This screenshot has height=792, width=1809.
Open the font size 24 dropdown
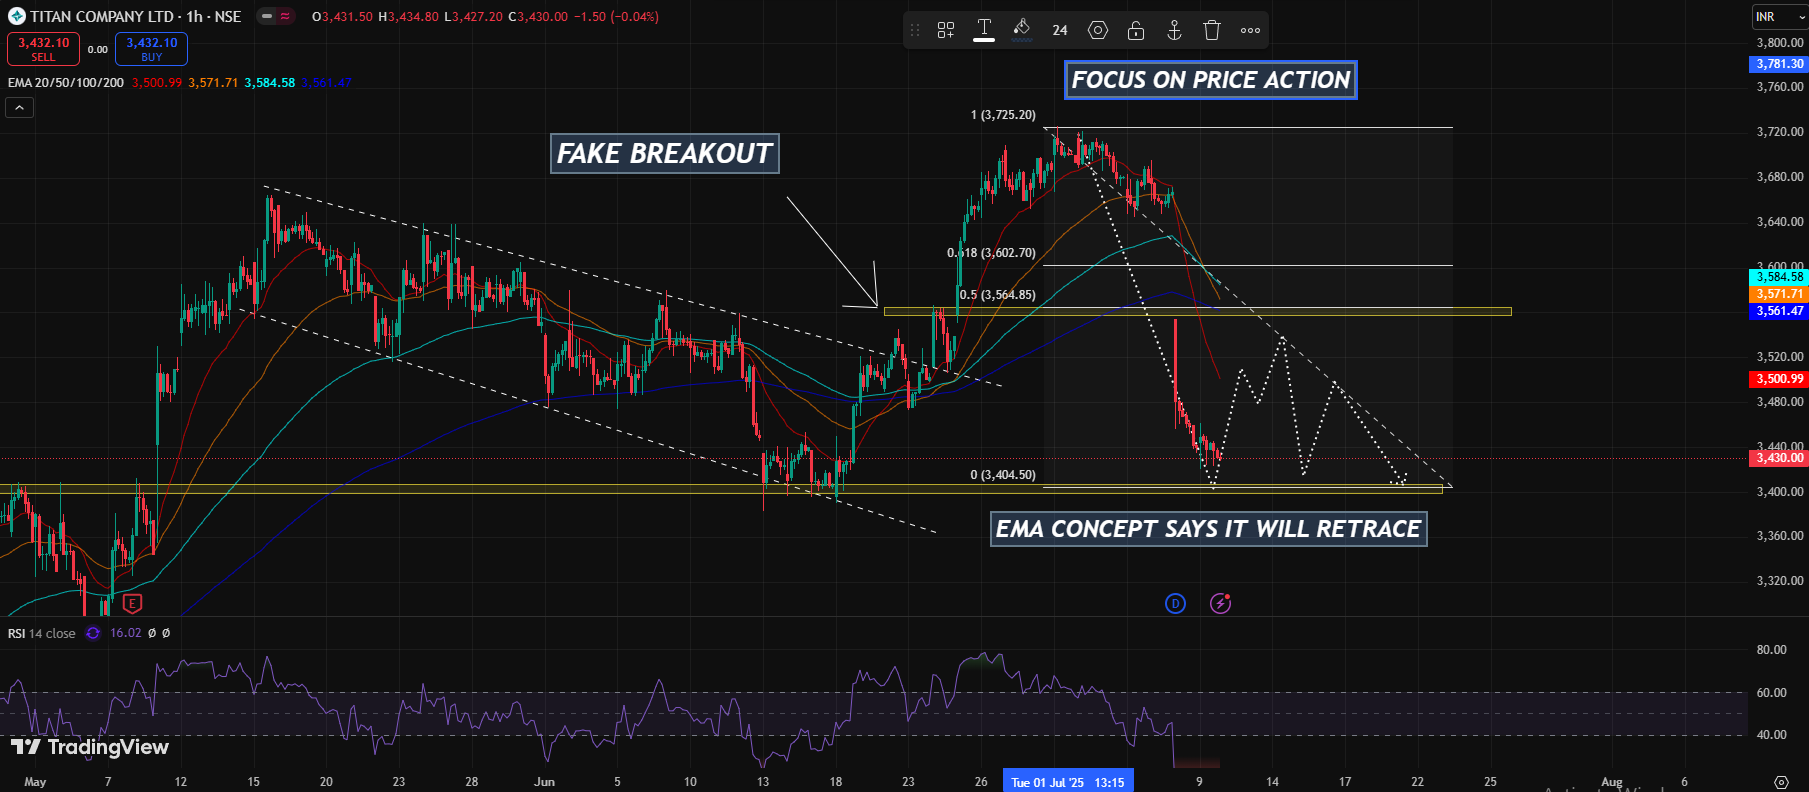[x=1060, y=30]
